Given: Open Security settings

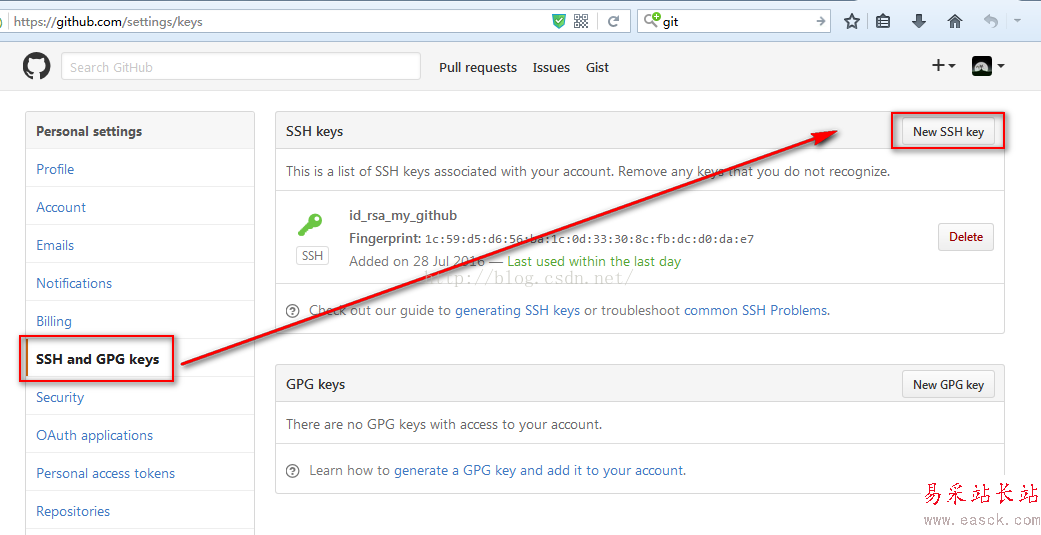Looking at the screenshot, I should (60, 397).
